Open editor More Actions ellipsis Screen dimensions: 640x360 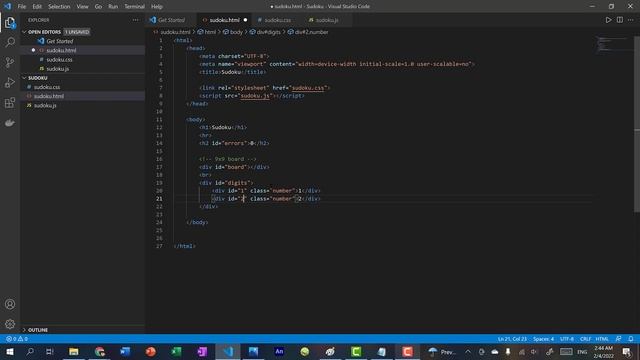coord(631,20)
